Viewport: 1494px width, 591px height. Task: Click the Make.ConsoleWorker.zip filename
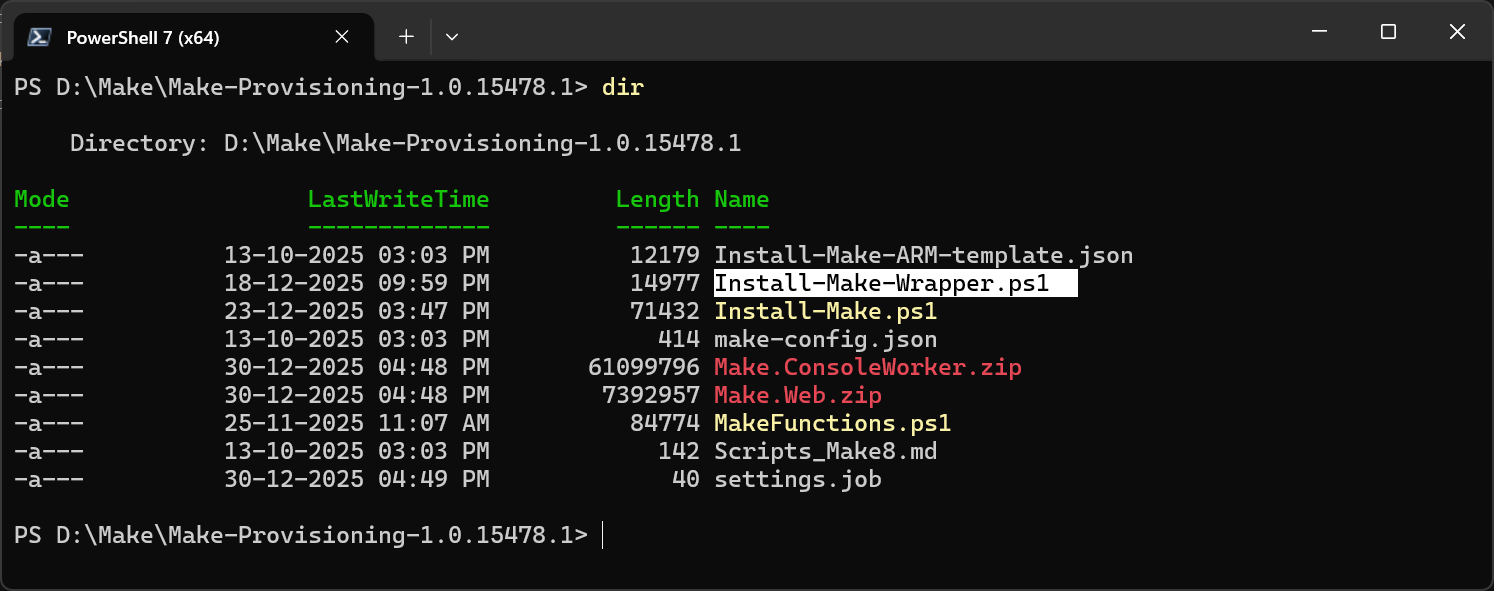tap(866, 367)
